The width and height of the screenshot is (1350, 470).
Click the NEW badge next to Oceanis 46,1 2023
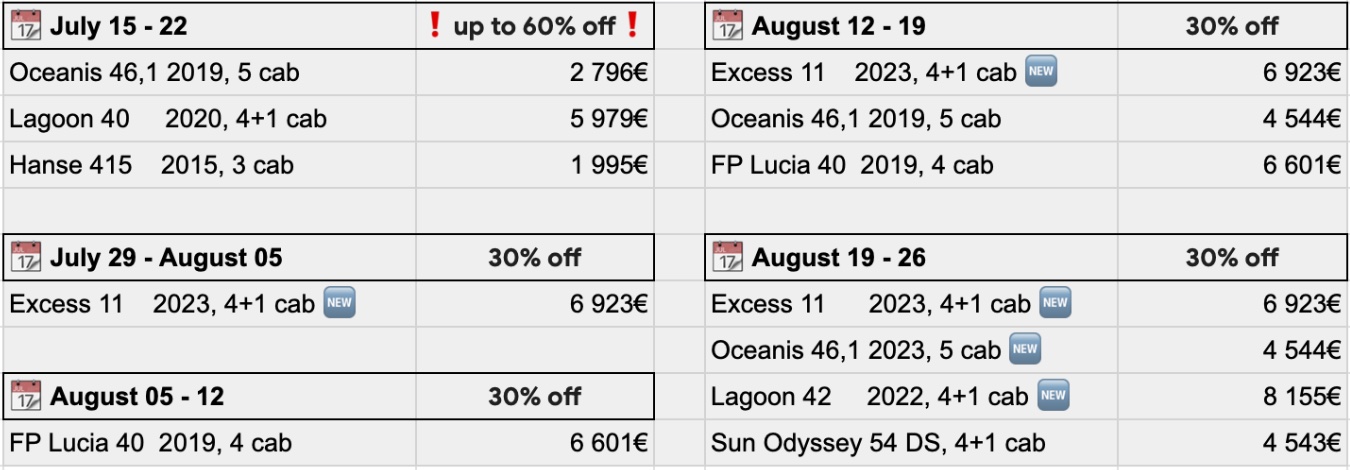pyautogui.click(x=1024, y=349)
